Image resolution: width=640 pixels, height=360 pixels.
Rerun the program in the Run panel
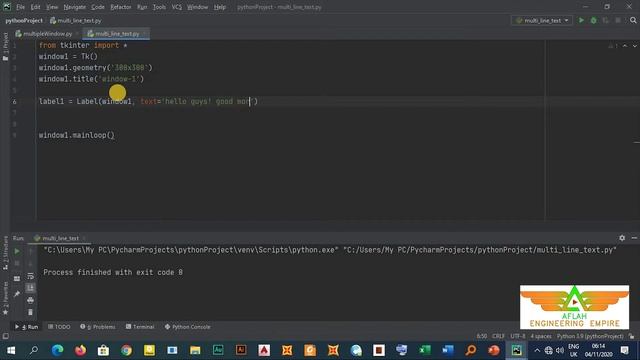pos(17,252)
